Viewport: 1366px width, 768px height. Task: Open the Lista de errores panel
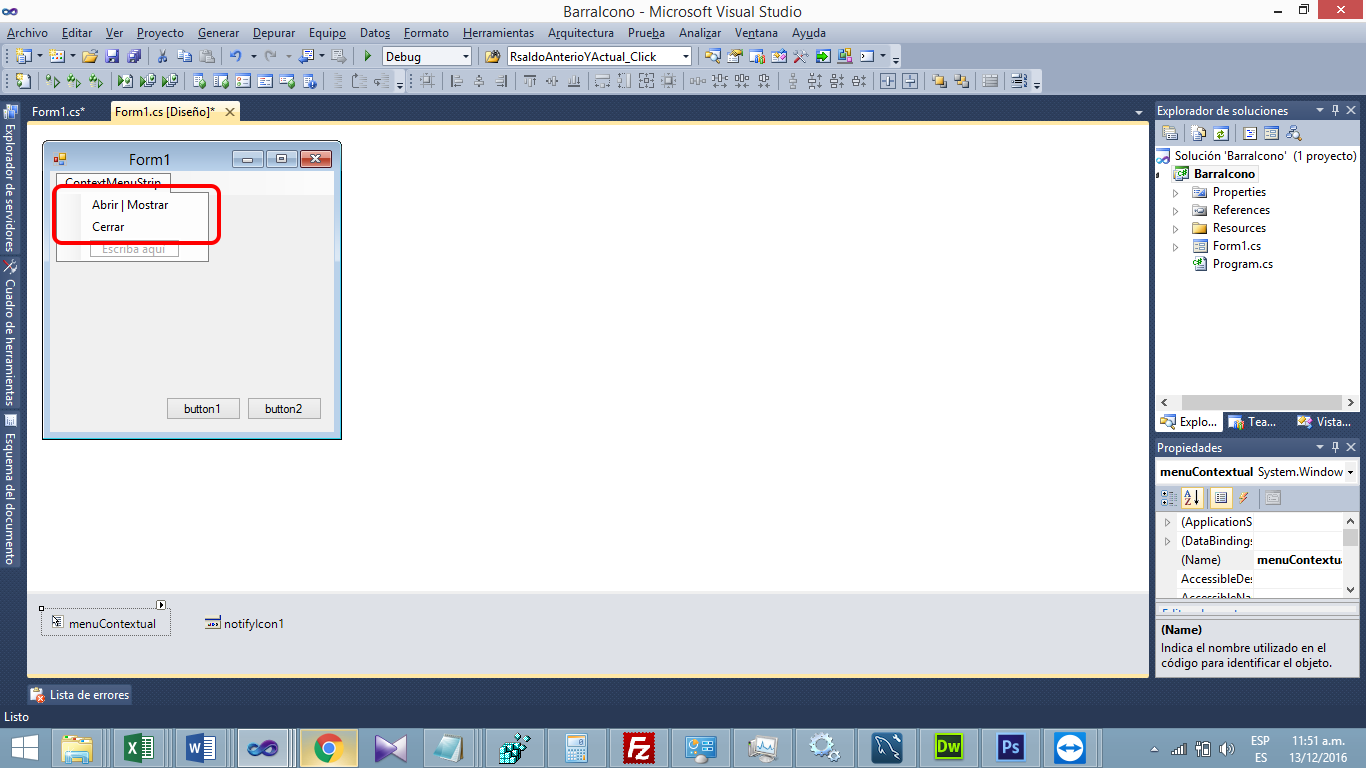(80, 695)
